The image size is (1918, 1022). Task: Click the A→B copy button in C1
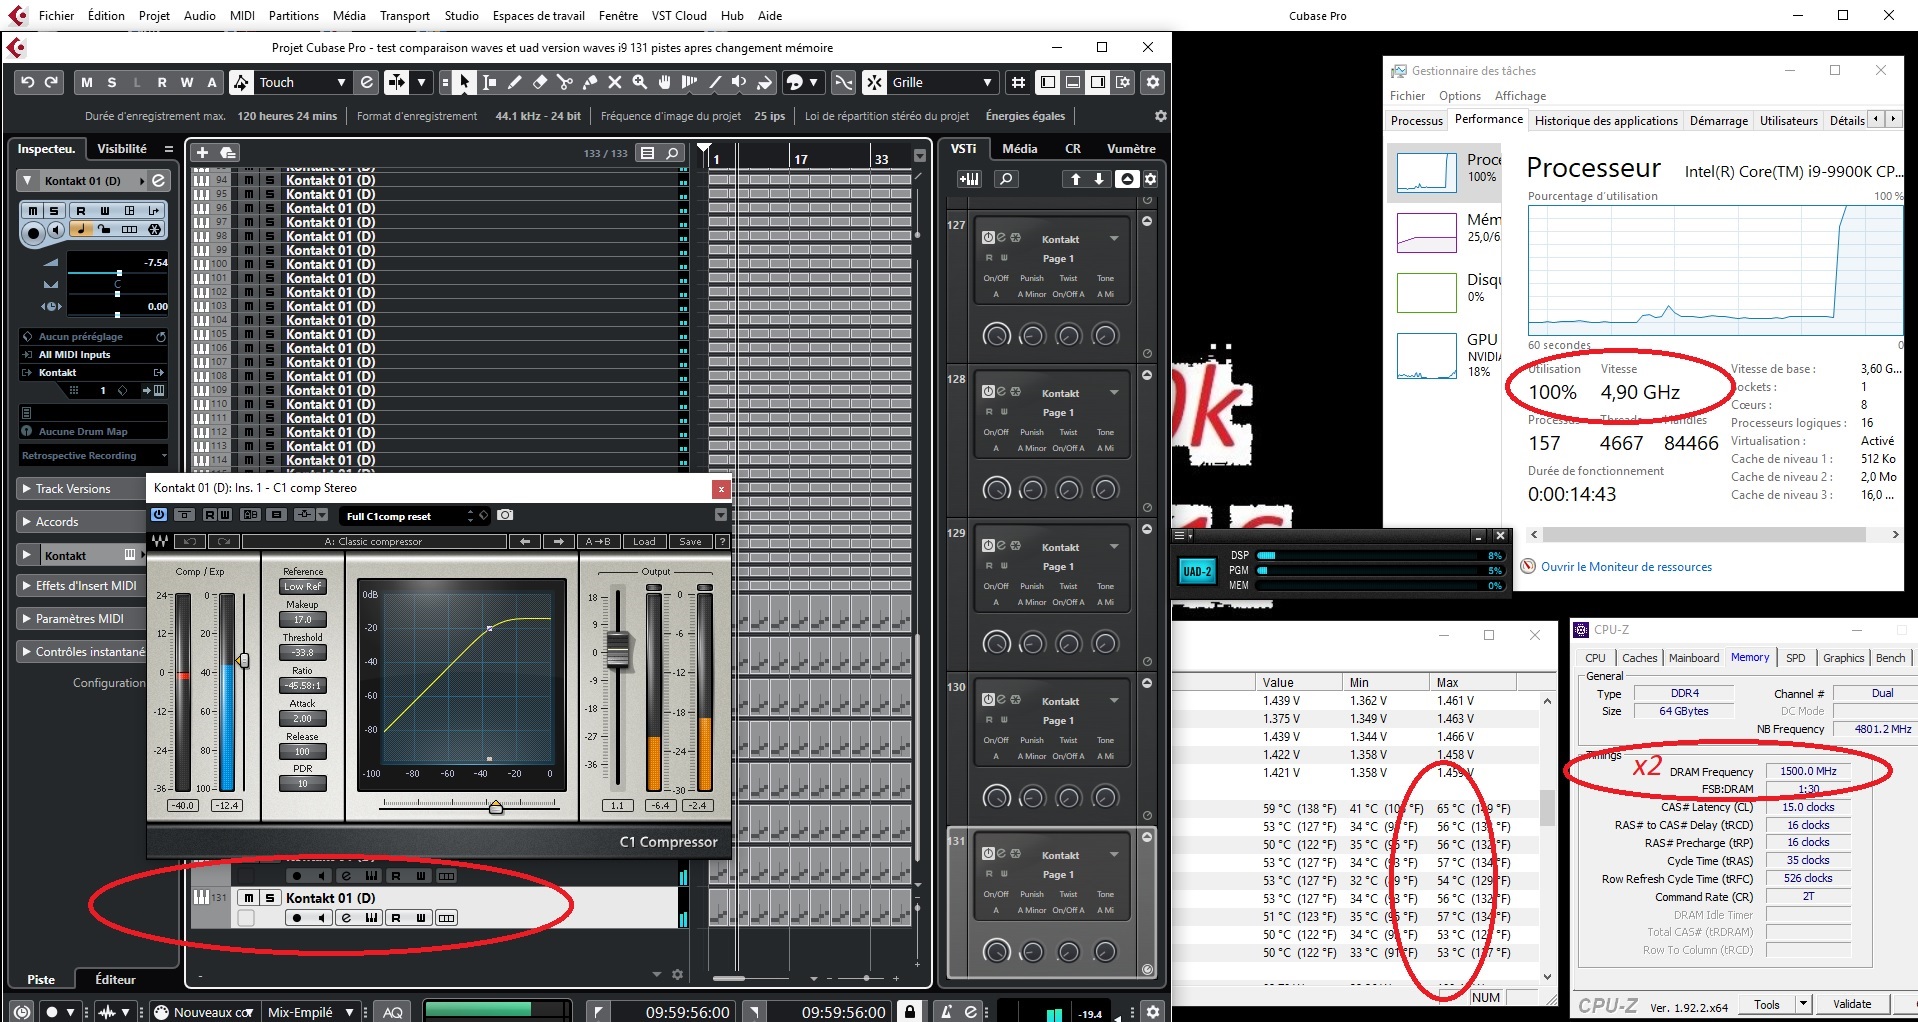[598, 541]
